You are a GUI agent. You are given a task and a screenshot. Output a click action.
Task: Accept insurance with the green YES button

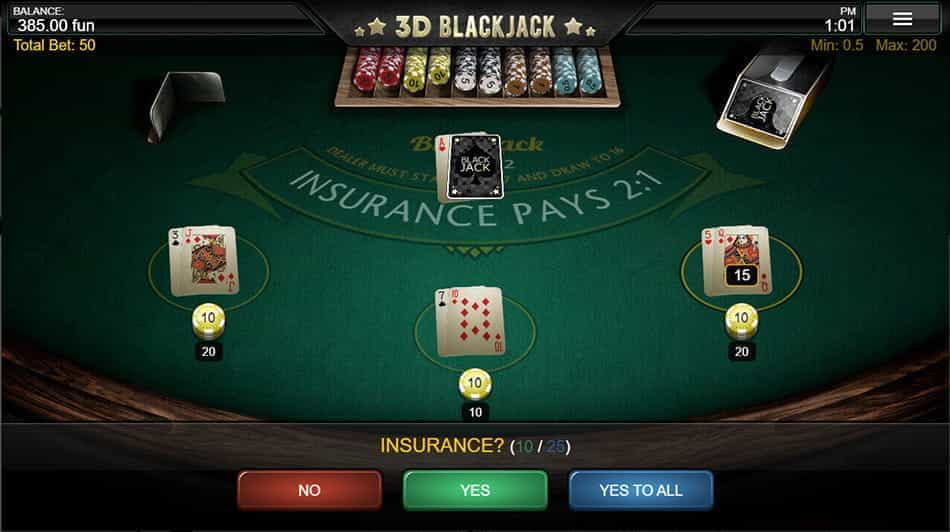coord(475,490)
